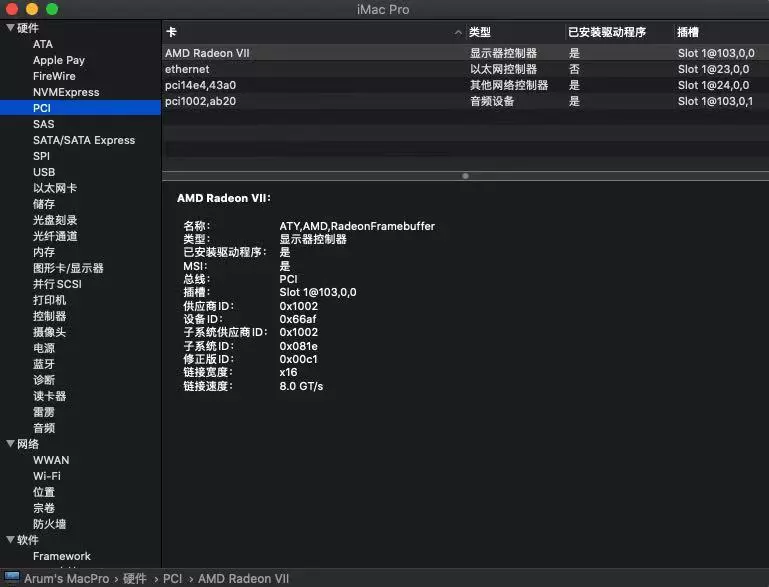The image size is (769, 587).
Task: Select Wi-Fi in the sidebar
Action: point(47,476)
